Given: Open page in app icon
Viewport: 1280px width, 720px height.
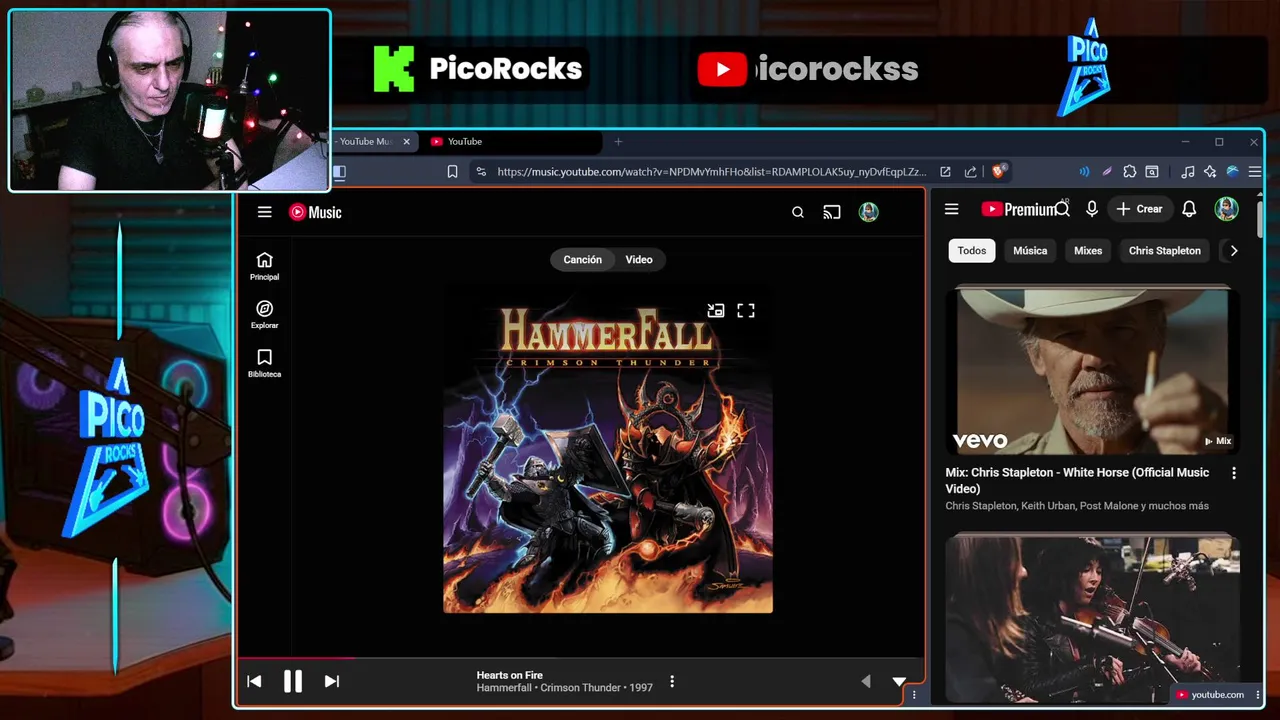Looking at the screenshot, I should tap(945, 172).
